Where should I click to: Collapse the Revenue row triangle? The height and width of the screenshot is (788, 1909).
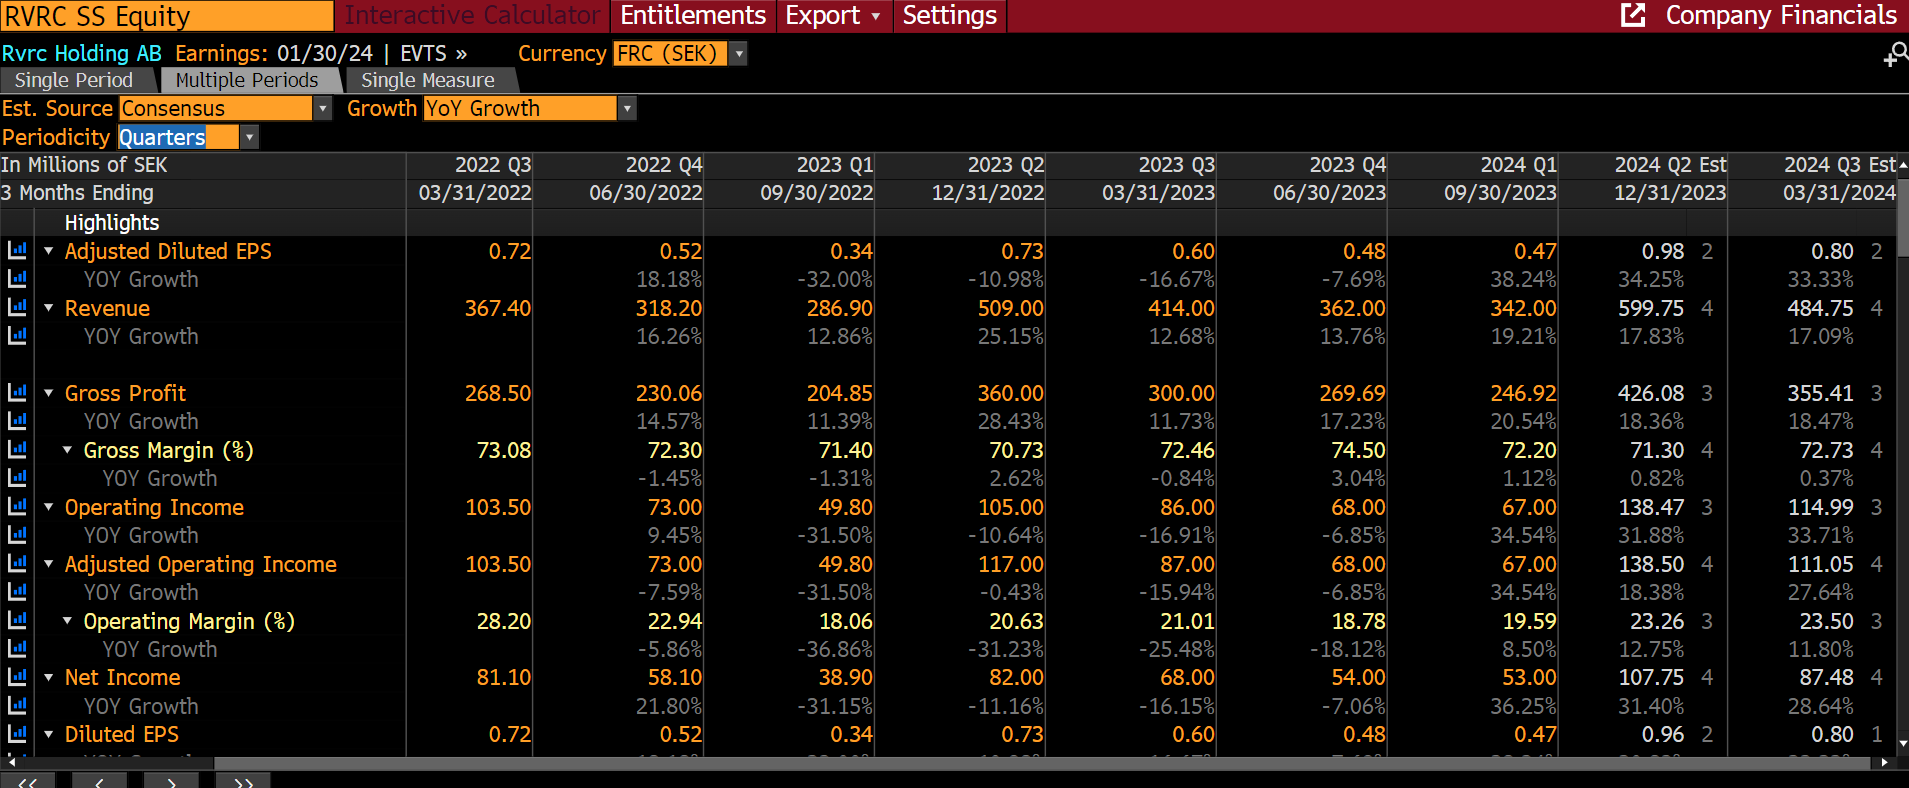coord(48,308)
